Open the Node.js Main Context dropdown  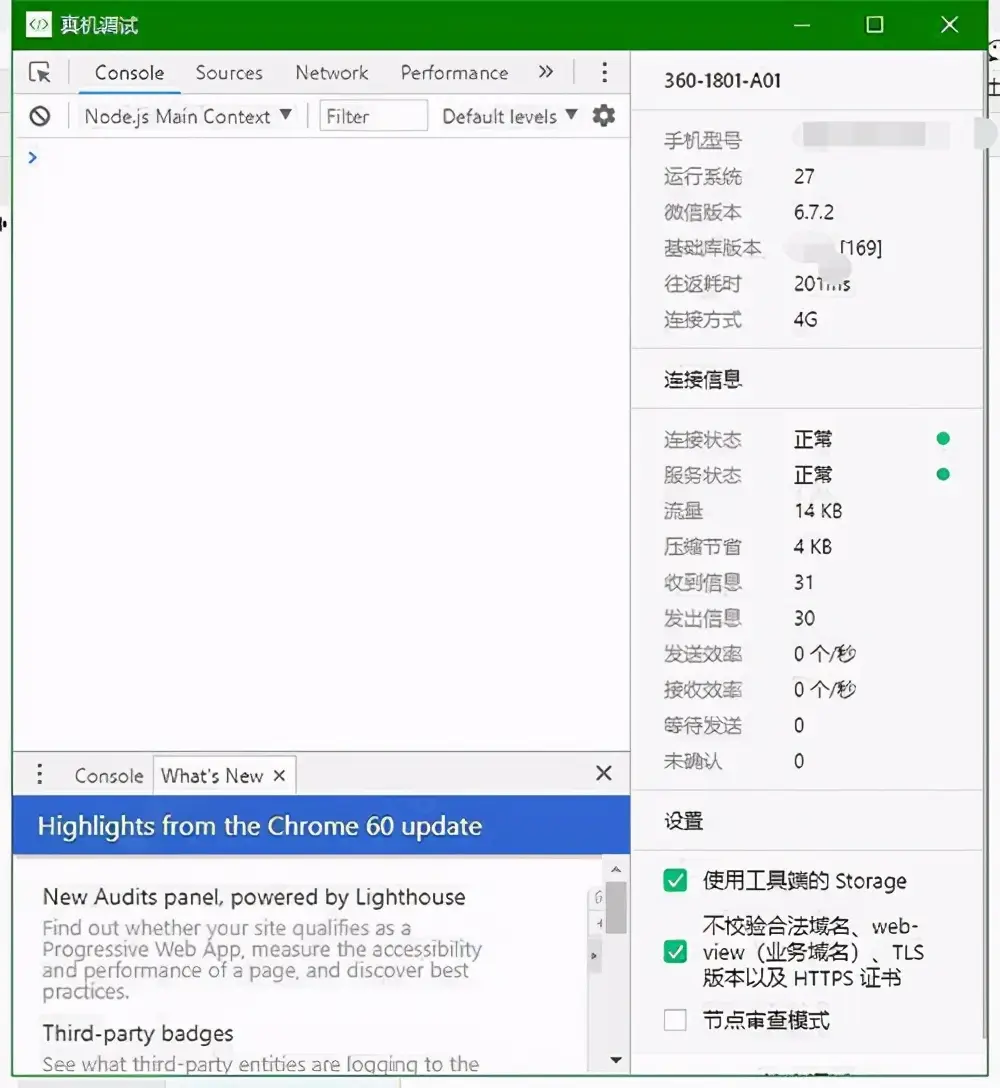[x=185, y=116]
